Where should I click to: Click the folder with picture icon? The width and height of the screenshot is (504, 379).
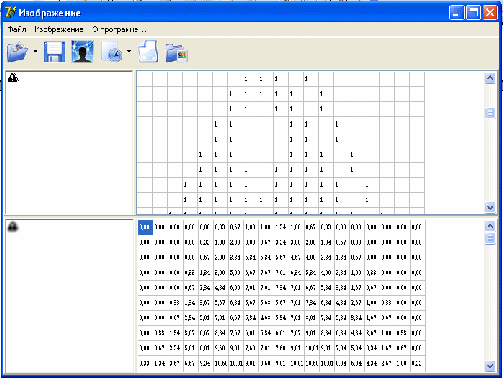(177, 53)
